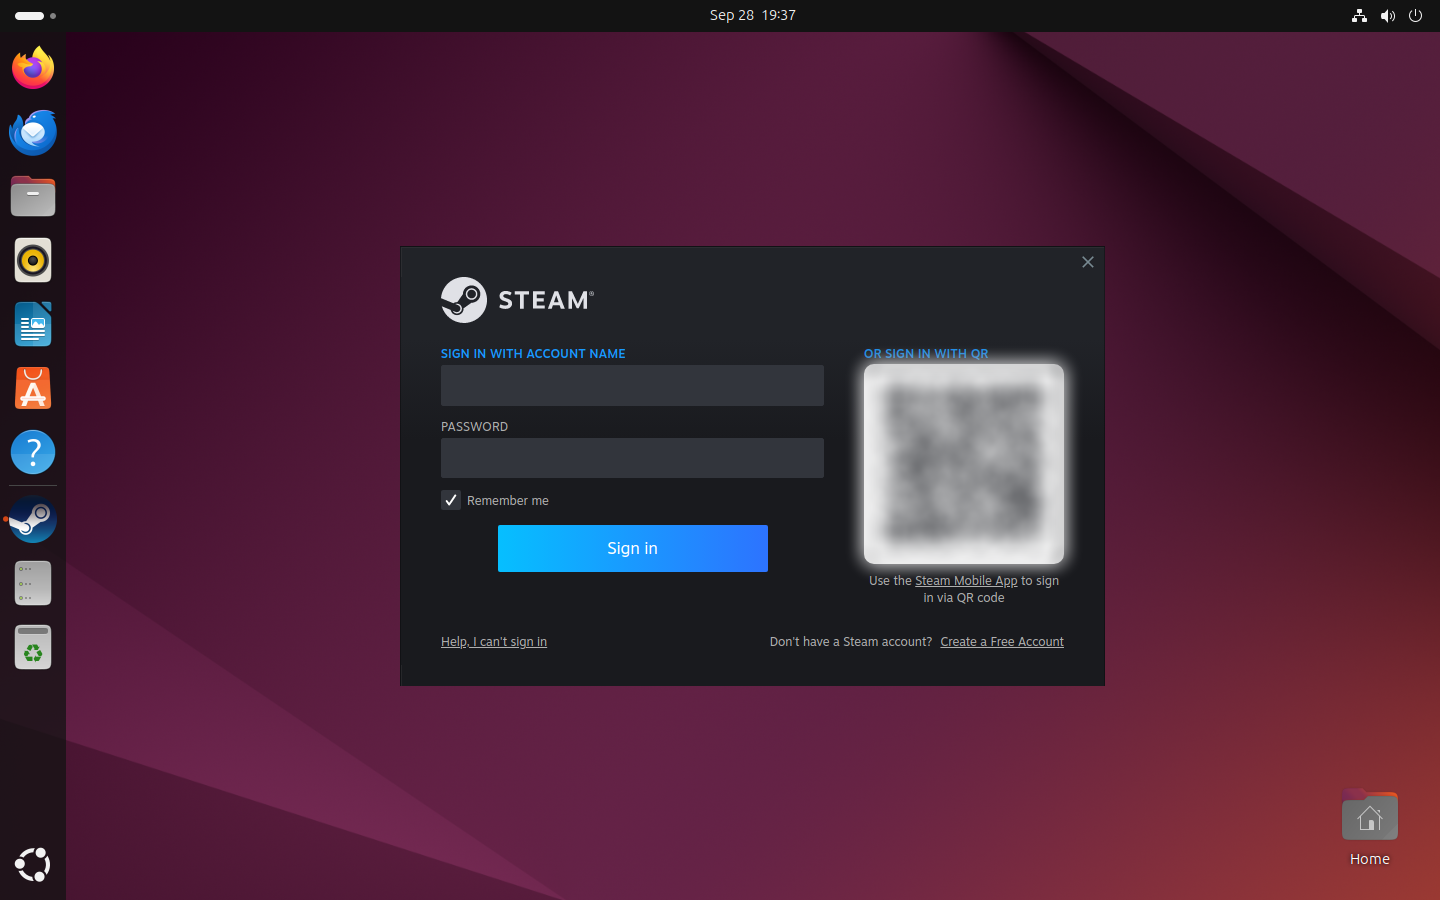Focus the Password input field

632,458
